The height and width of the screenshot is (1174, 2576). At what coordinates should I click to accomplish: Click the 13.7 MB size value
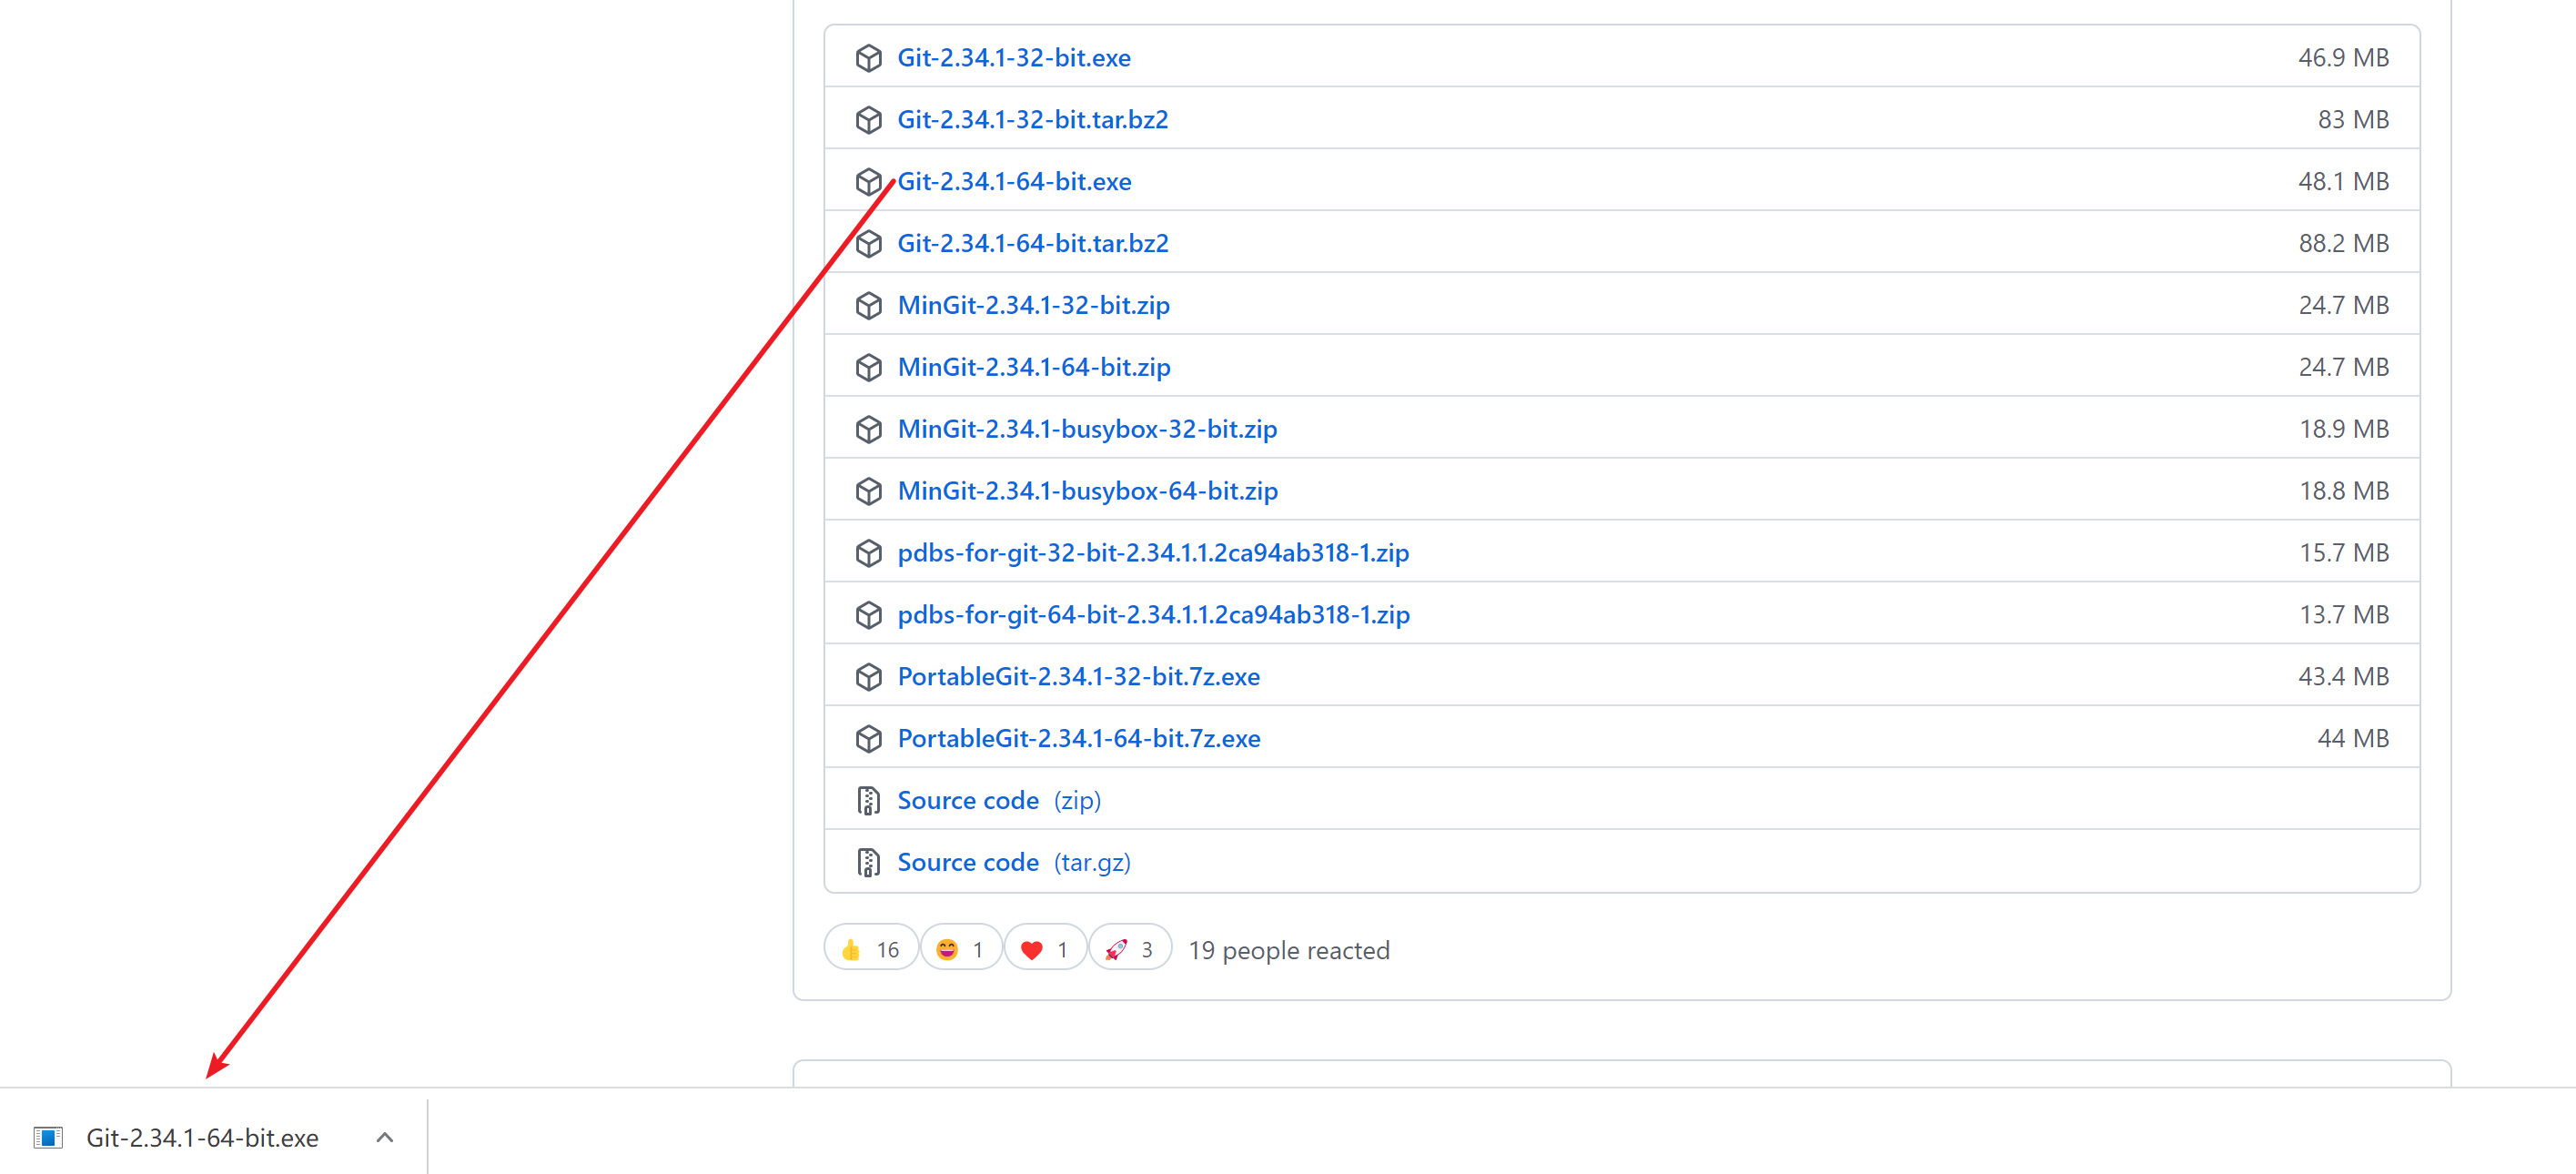[x=2343, y=615]
